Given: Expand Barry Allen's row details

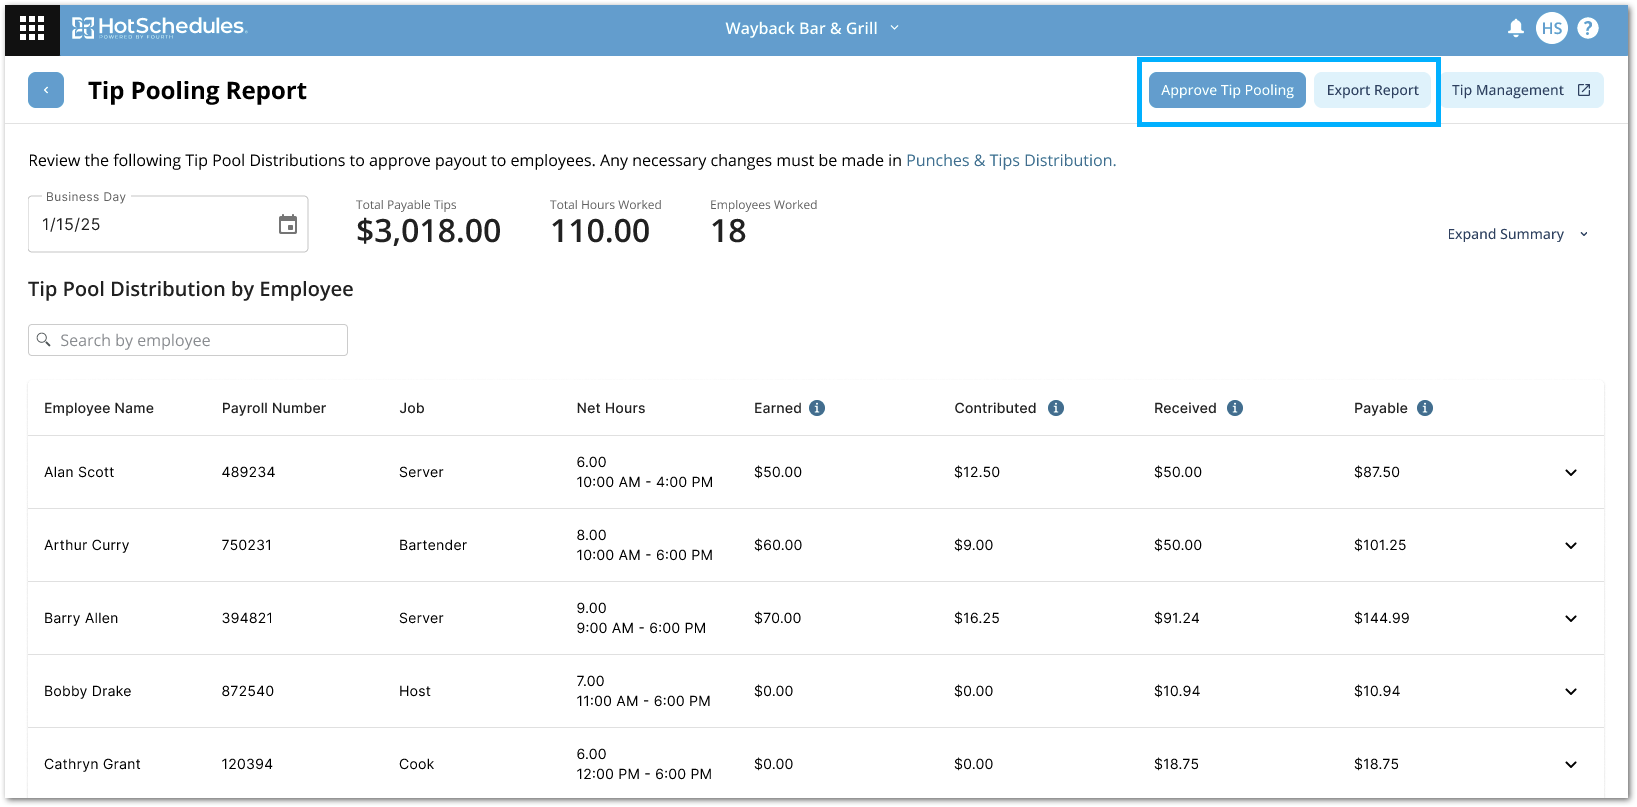Looking at the screenshot, I should 1571,618.
